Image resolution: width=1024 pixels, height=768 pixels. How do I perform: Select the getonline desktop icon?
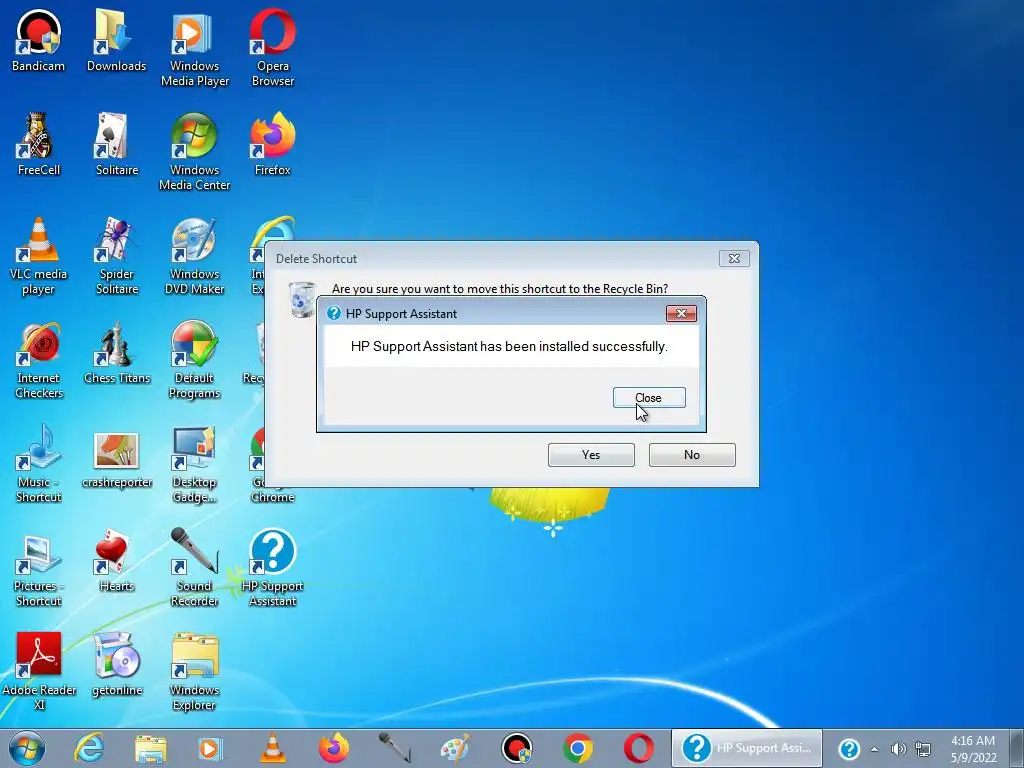pyautogui.click(x=116, y=665)
